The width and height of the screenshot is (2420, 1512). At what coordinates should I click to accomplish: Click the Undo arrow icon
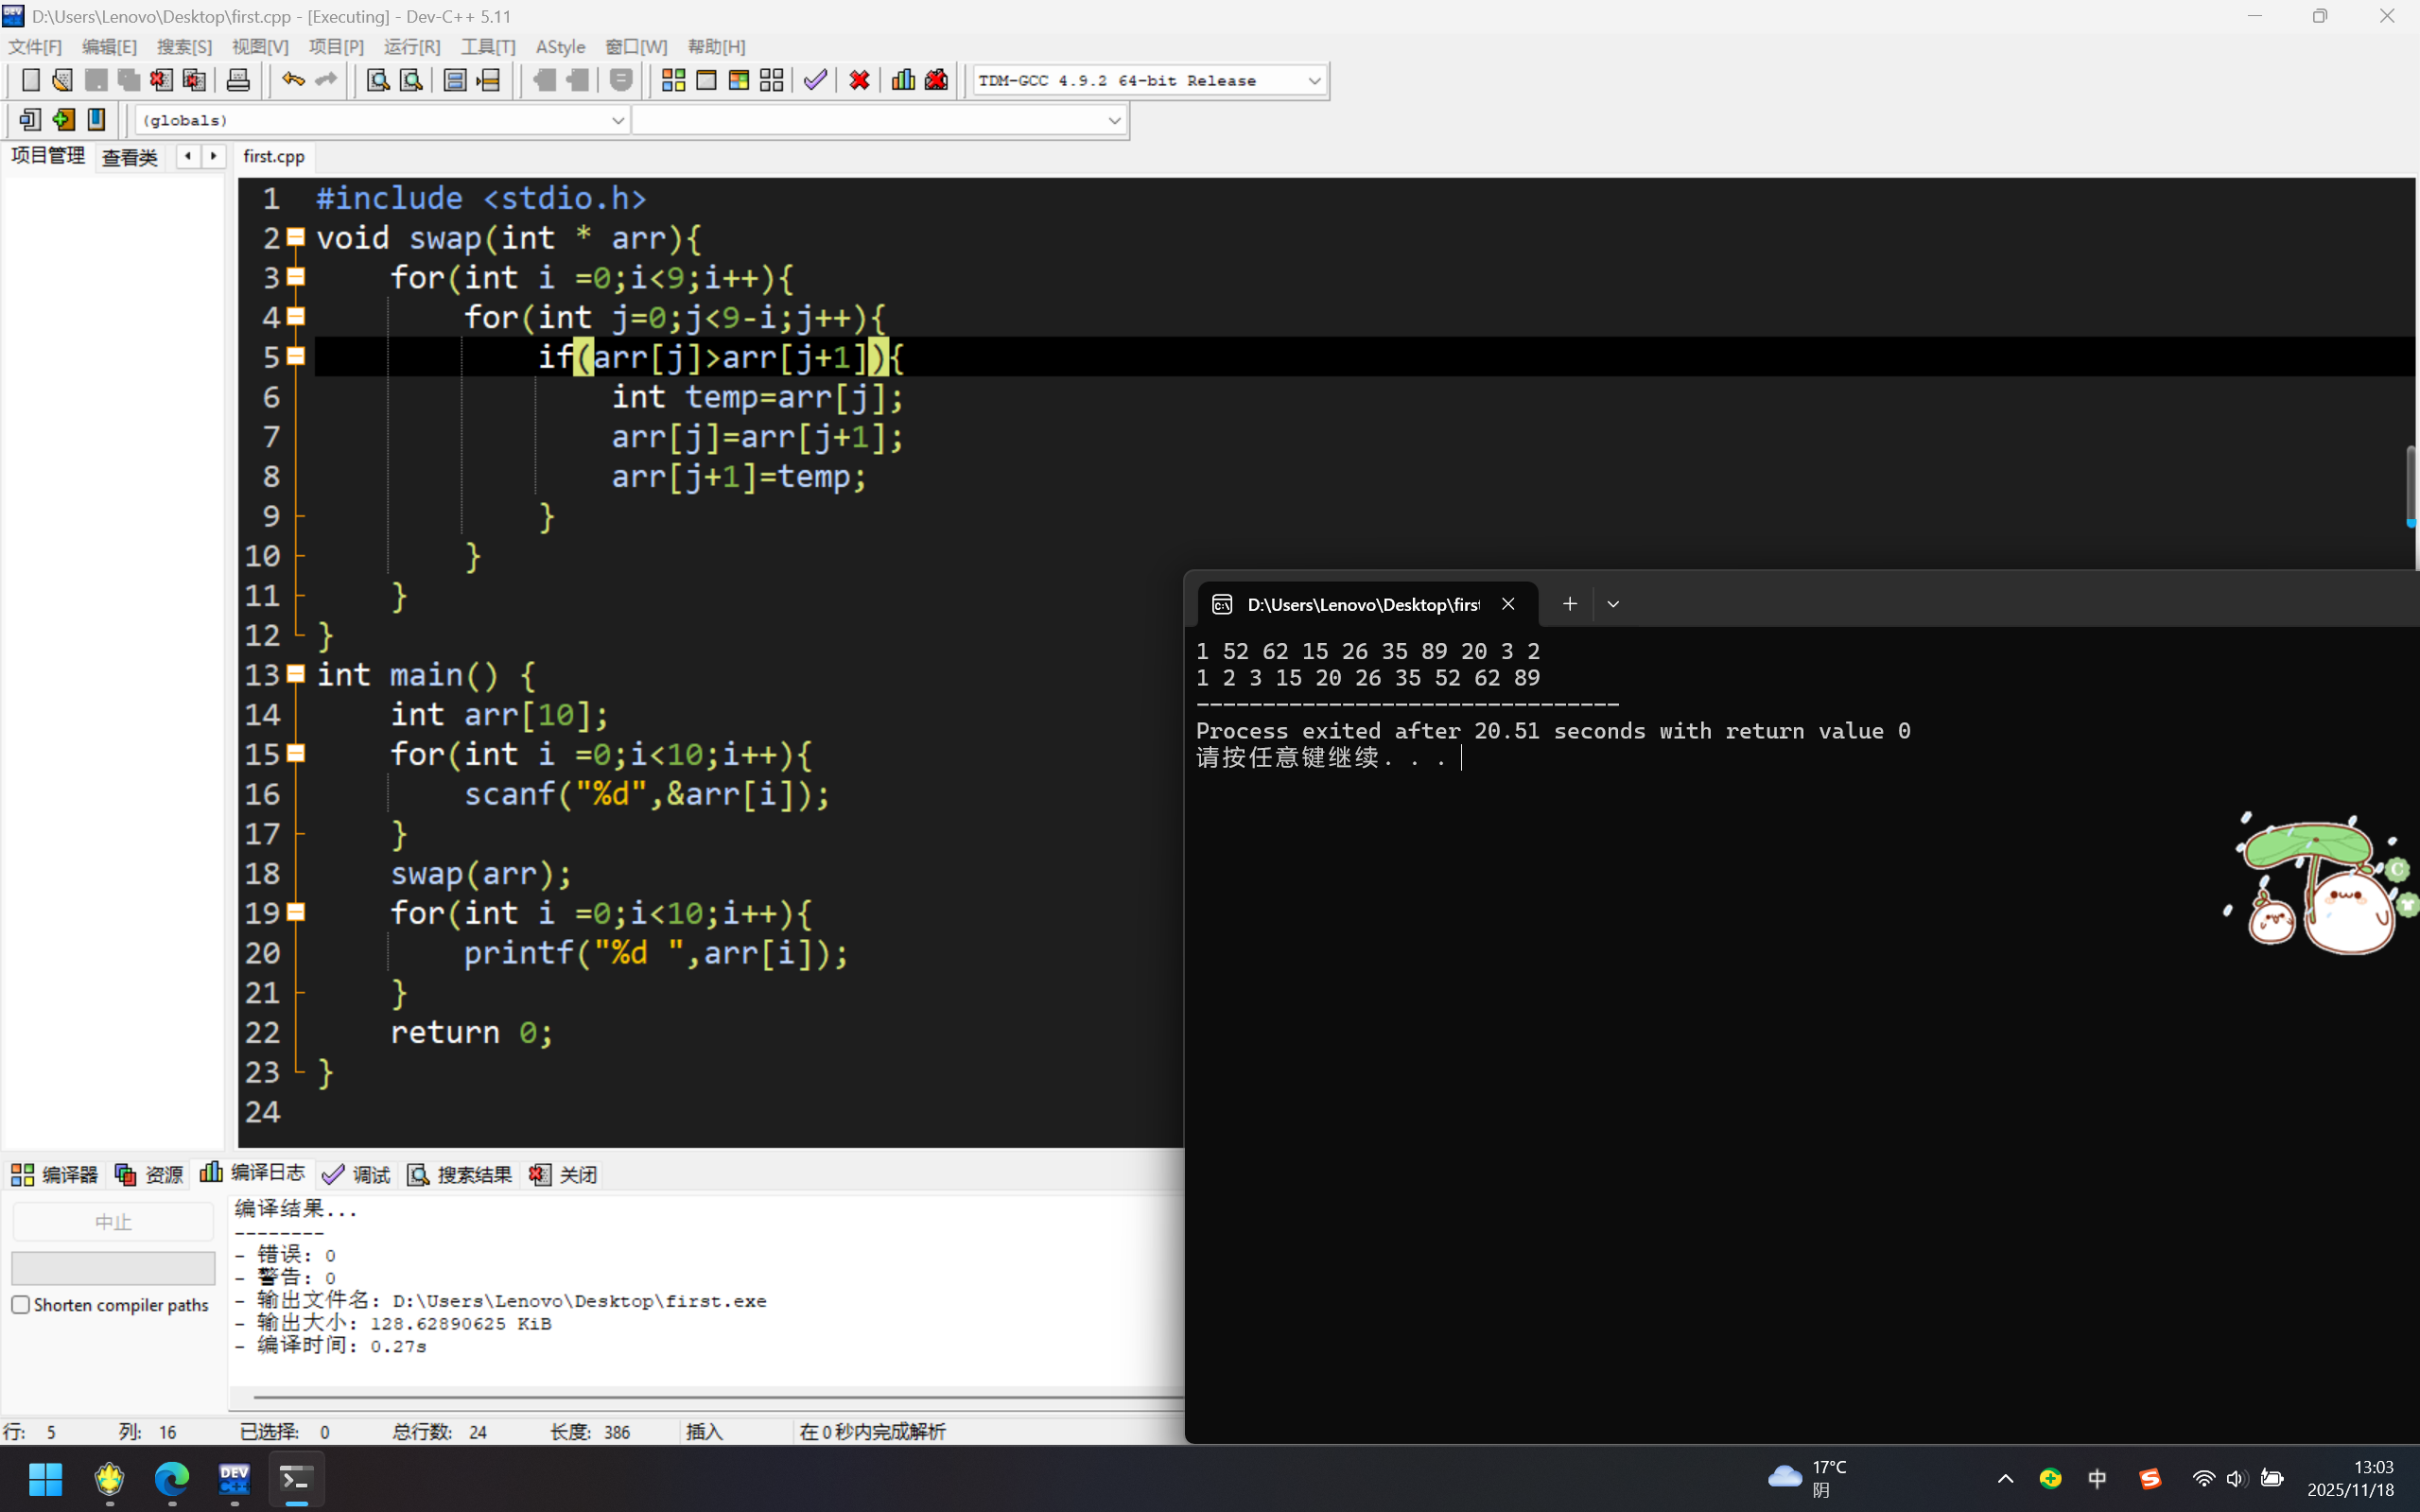tap(292, 80)
